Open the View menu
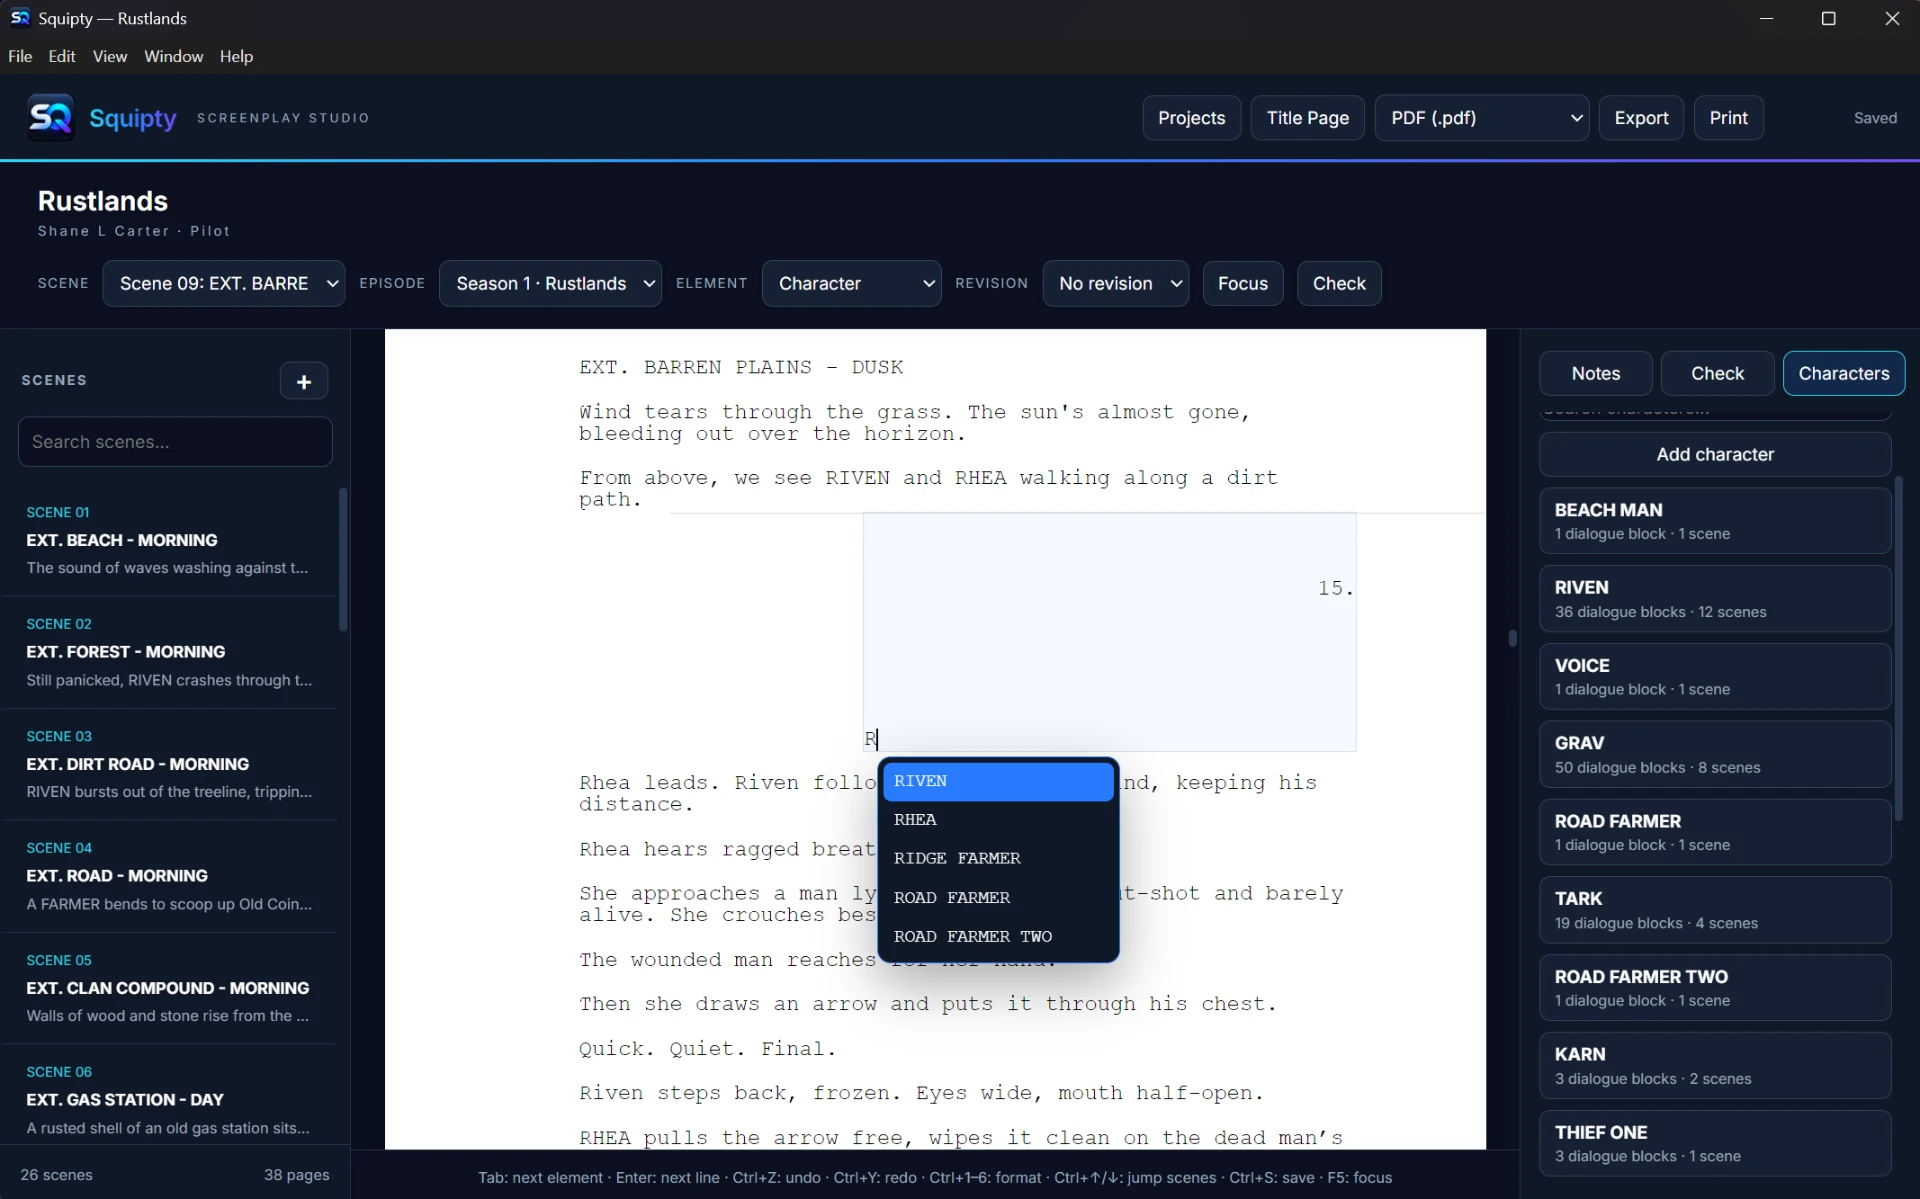 110,56
